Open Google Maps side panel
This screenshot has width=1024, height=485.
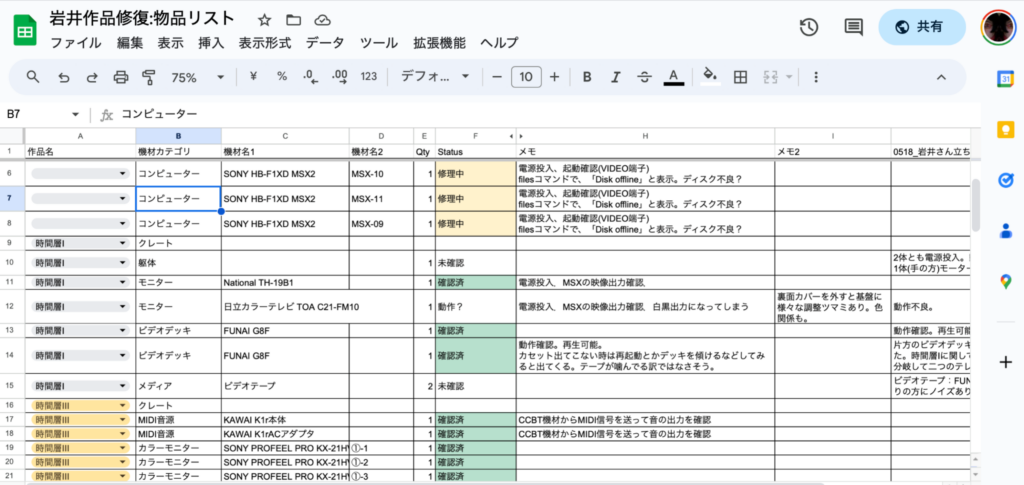(x=1006, y=281)
